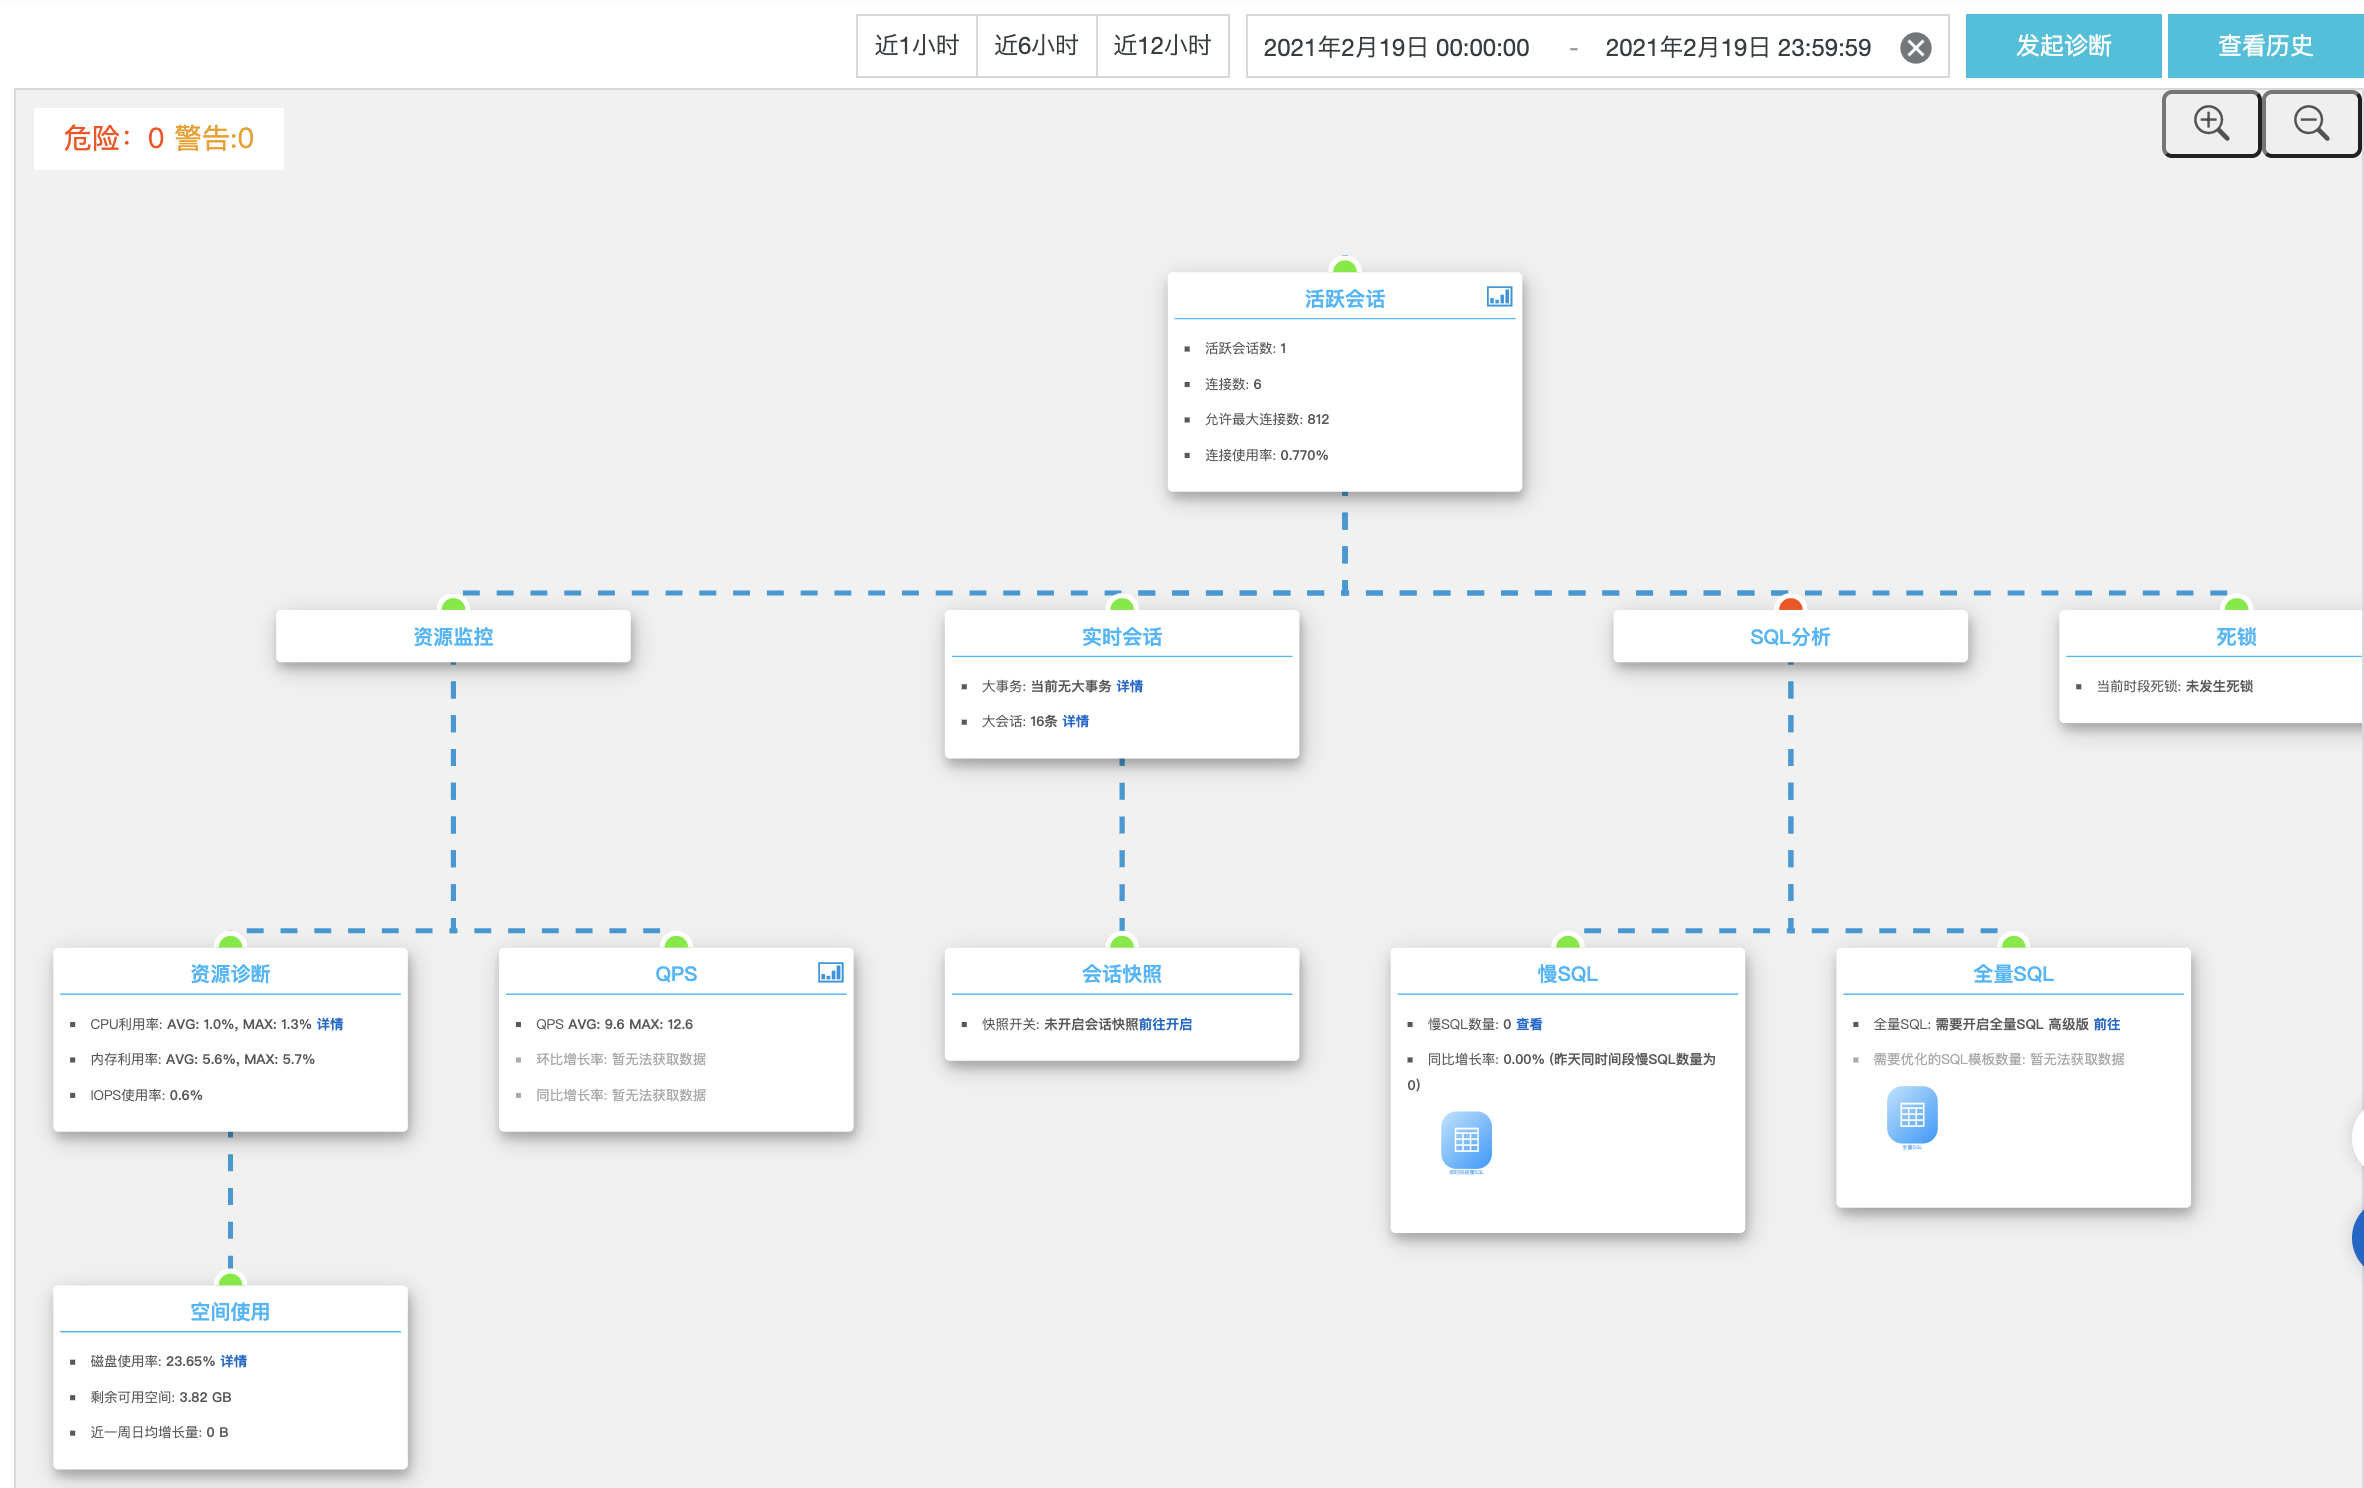Click 查看 link for 慢SQL数量
The width and height of the screenshot is (2364, 1488).
[x=1529, y=1024]
